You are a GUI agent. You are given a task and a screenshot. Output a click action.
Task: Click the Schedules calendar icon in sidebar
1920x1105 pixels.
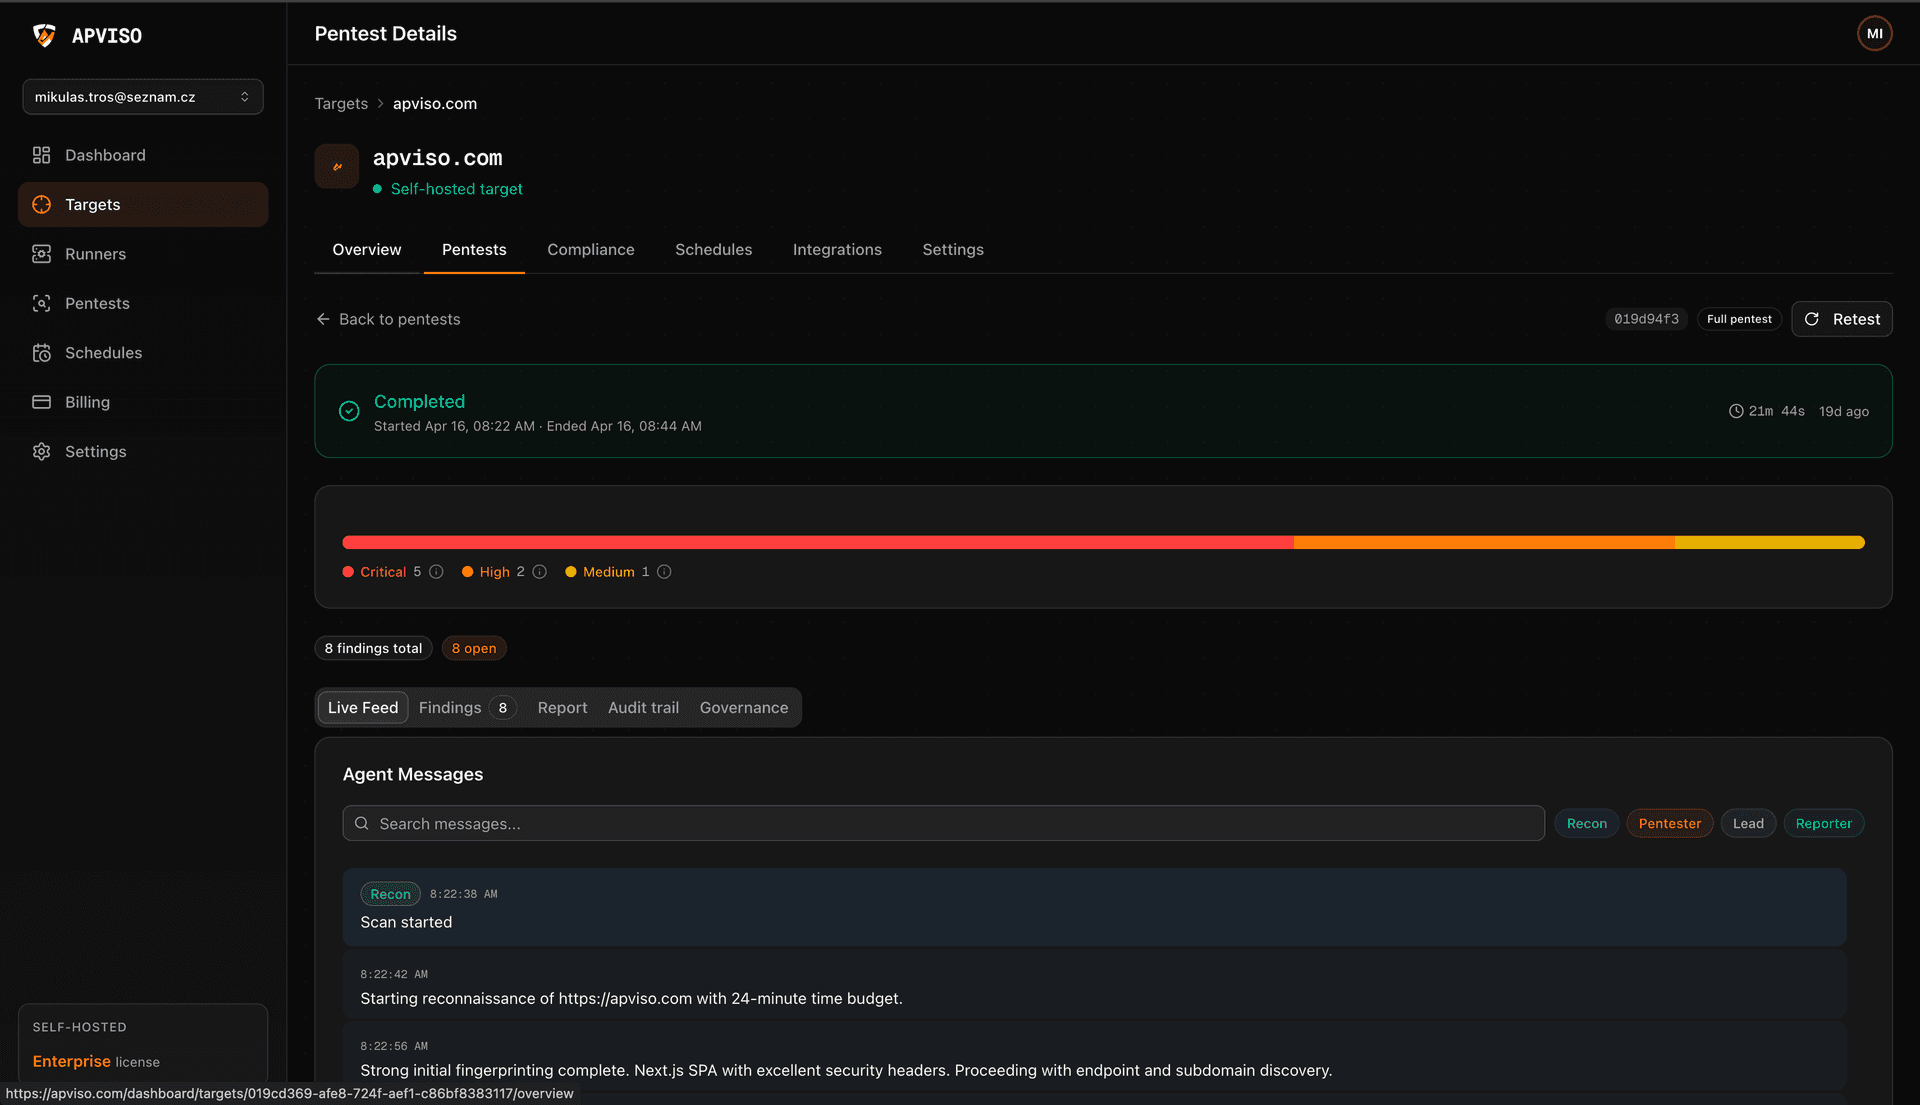(x=41, y=353)
